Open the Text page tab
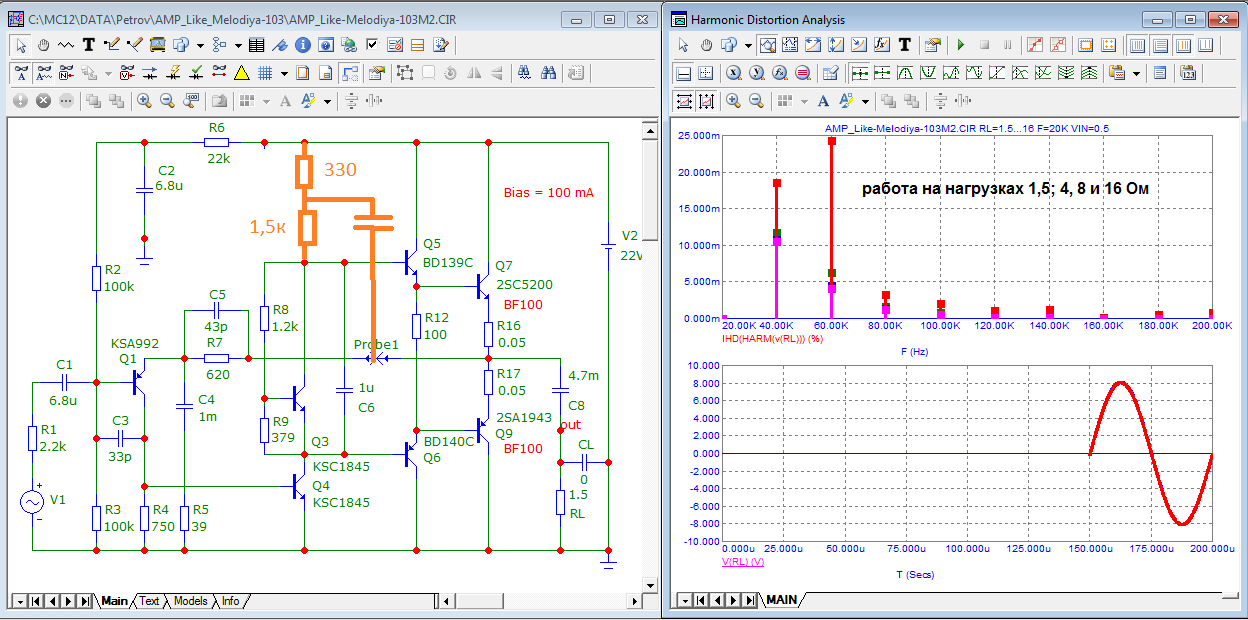1248x620 pixels. coord(148,601)
